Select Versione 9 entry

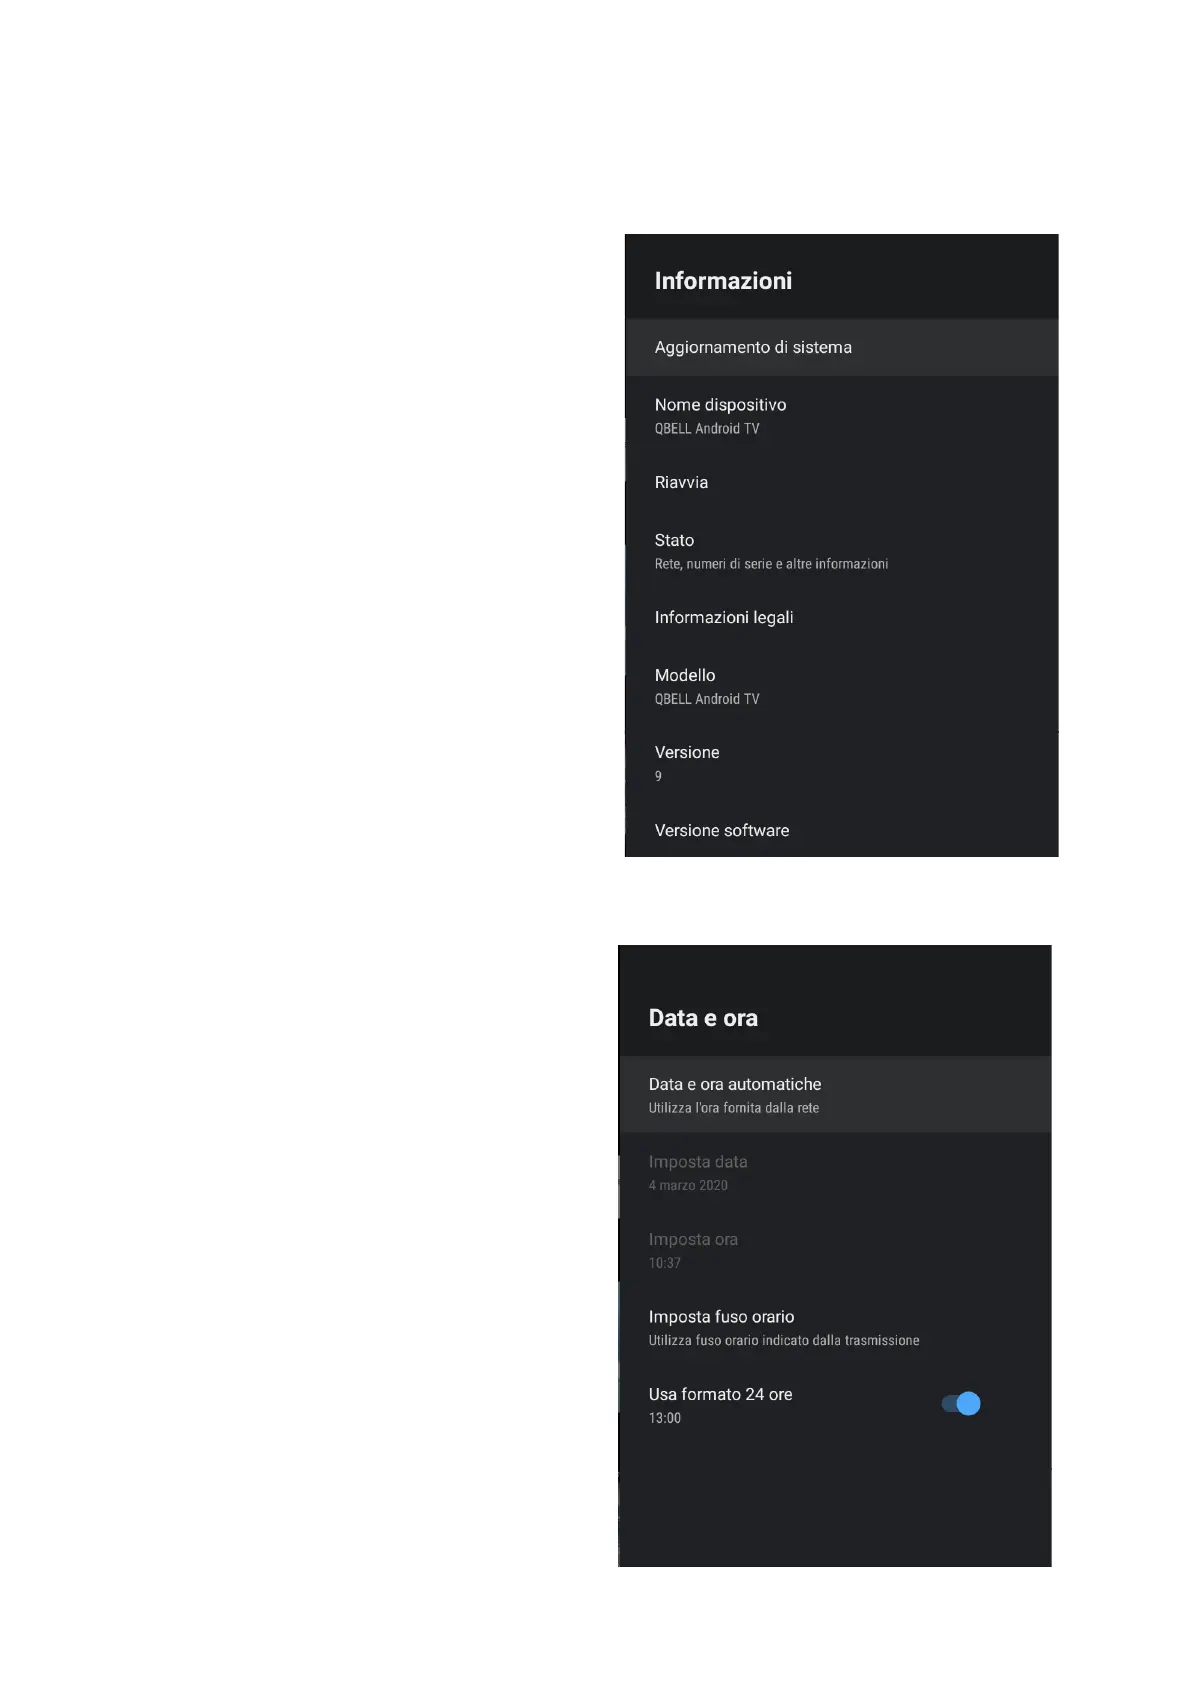click(841, 763)
